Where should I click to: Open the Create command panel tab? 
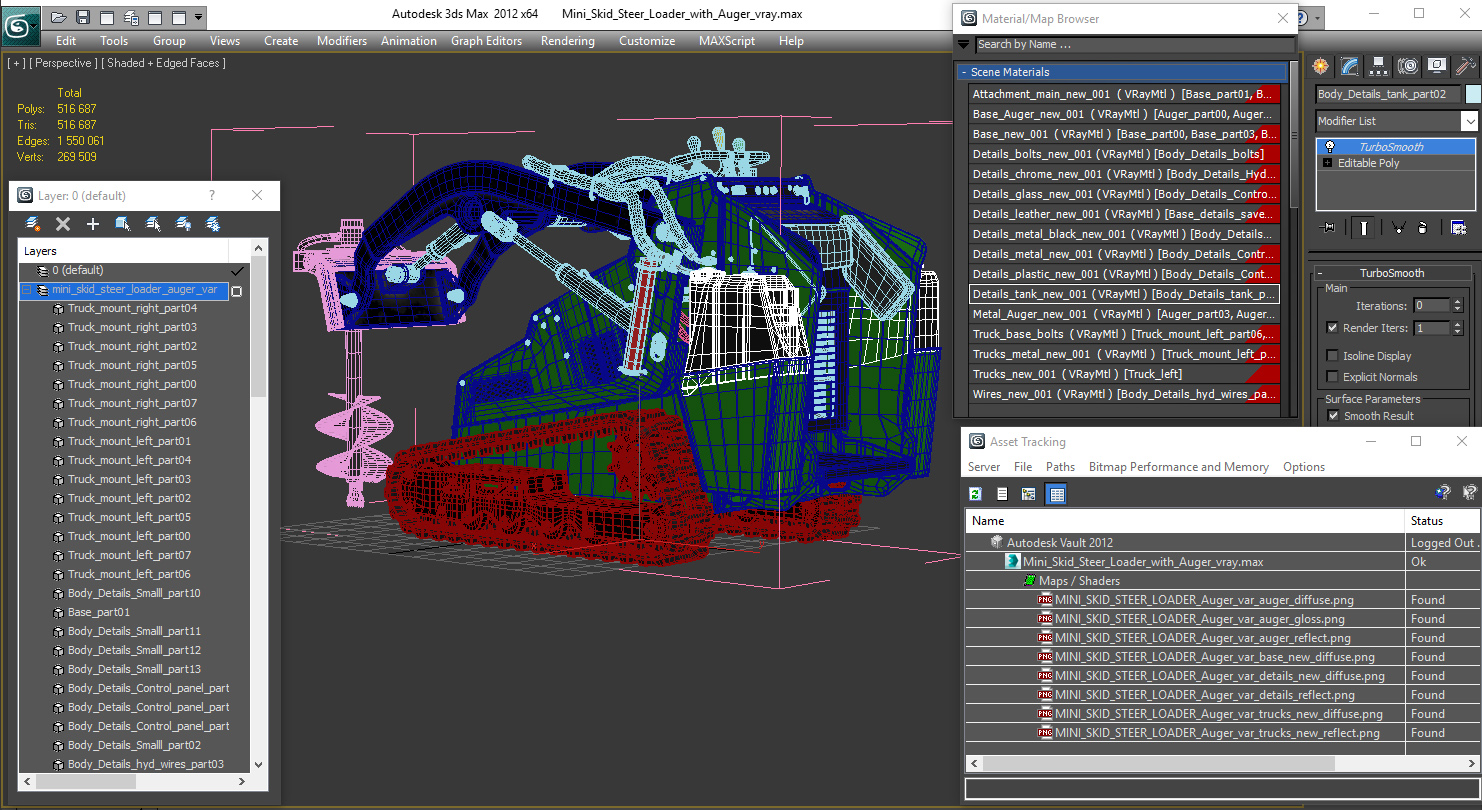pyautogui.click(x=1321, y=66)
